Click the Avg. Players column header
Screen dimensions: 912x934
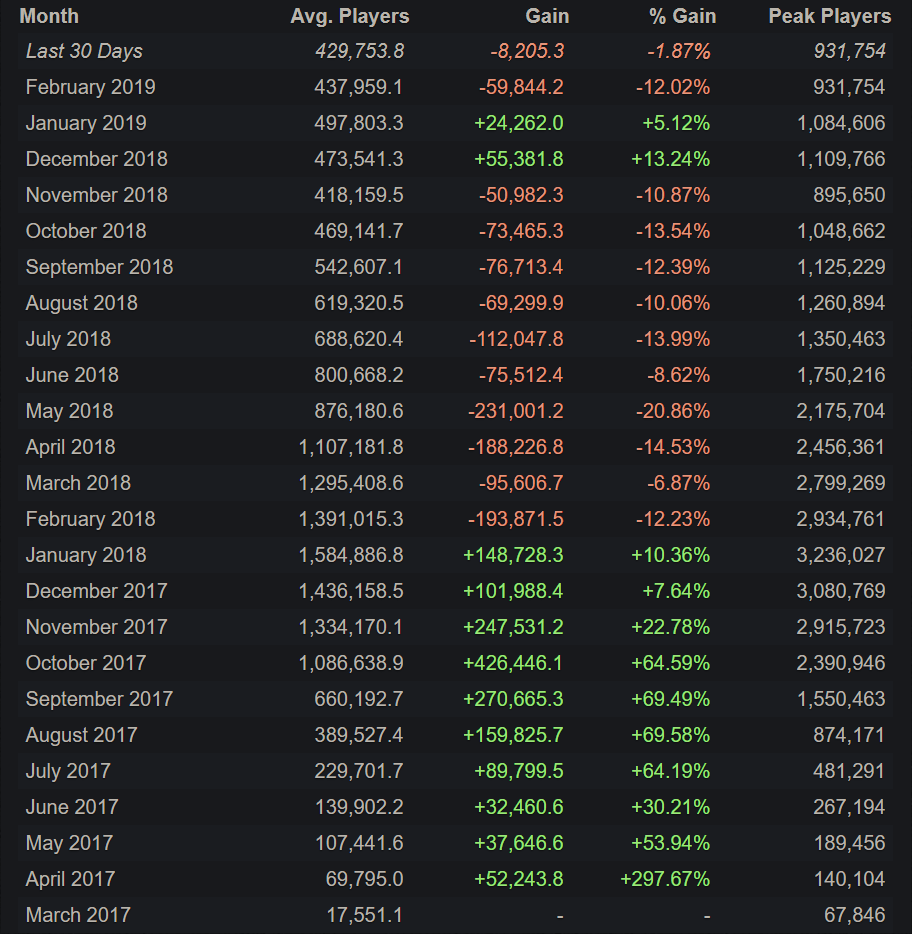(349, 16)
